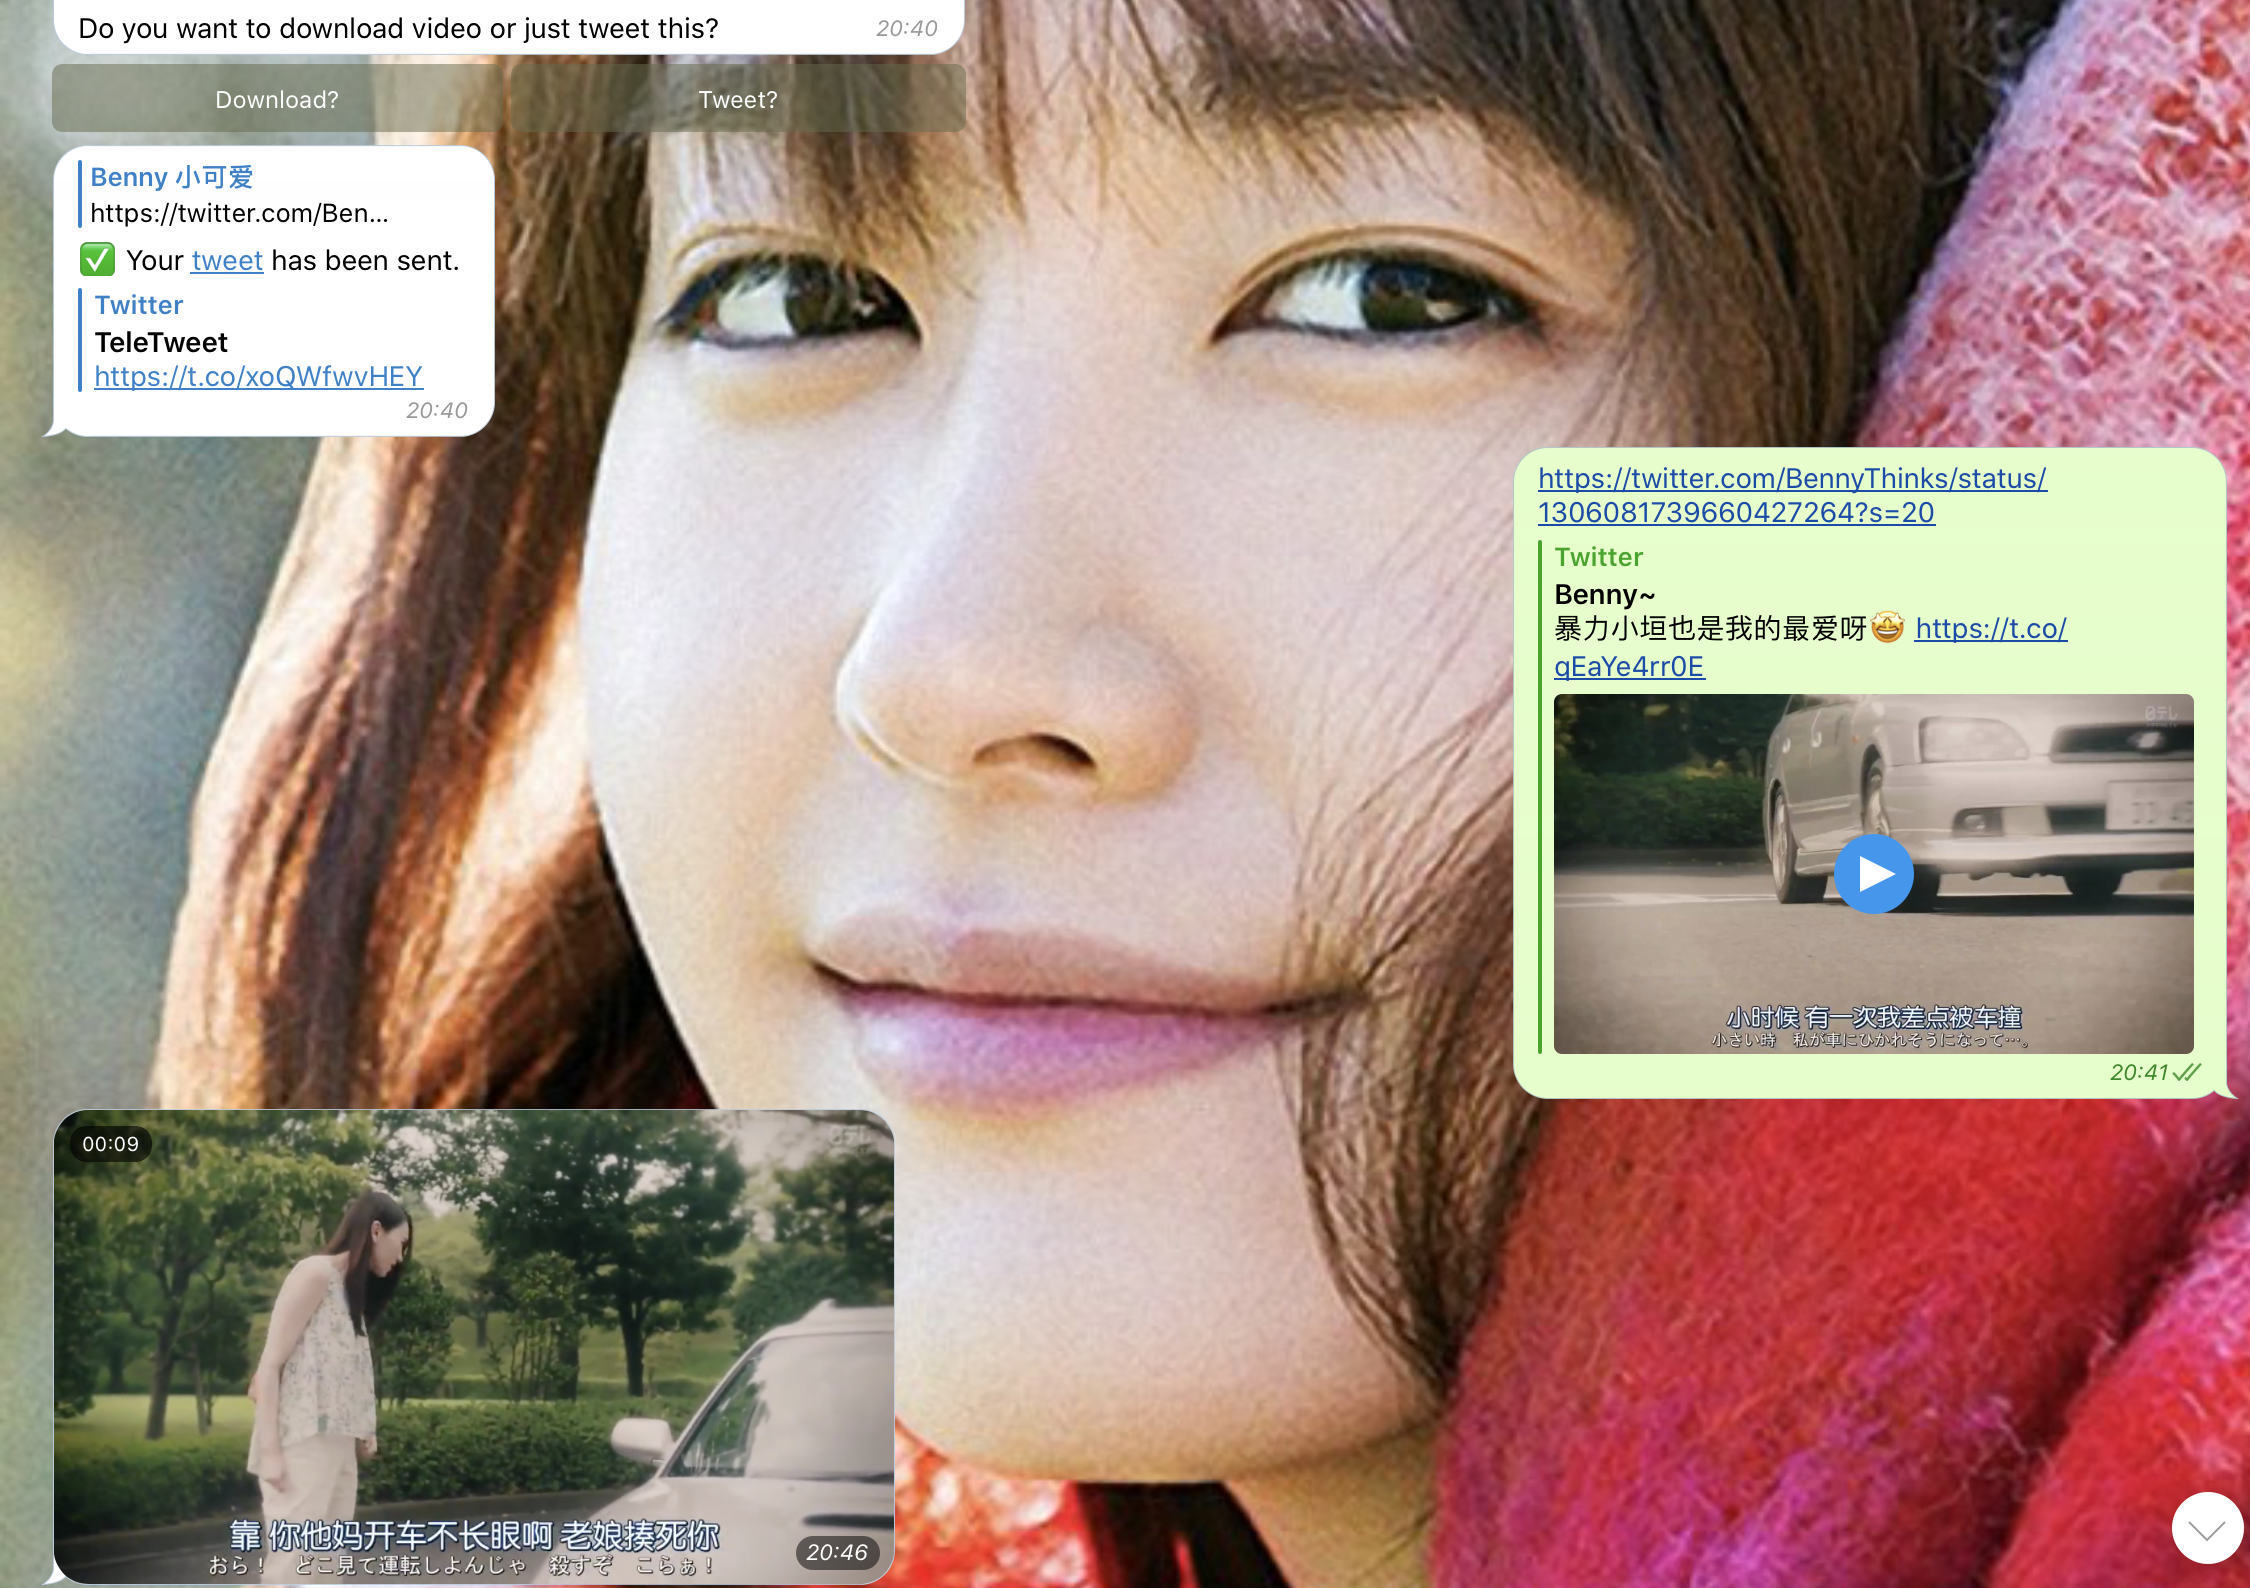Jump to quoted reply from Benny 小可爱
The height and width of the screenshot is (1588, 2250).
(x=240, y=195)
